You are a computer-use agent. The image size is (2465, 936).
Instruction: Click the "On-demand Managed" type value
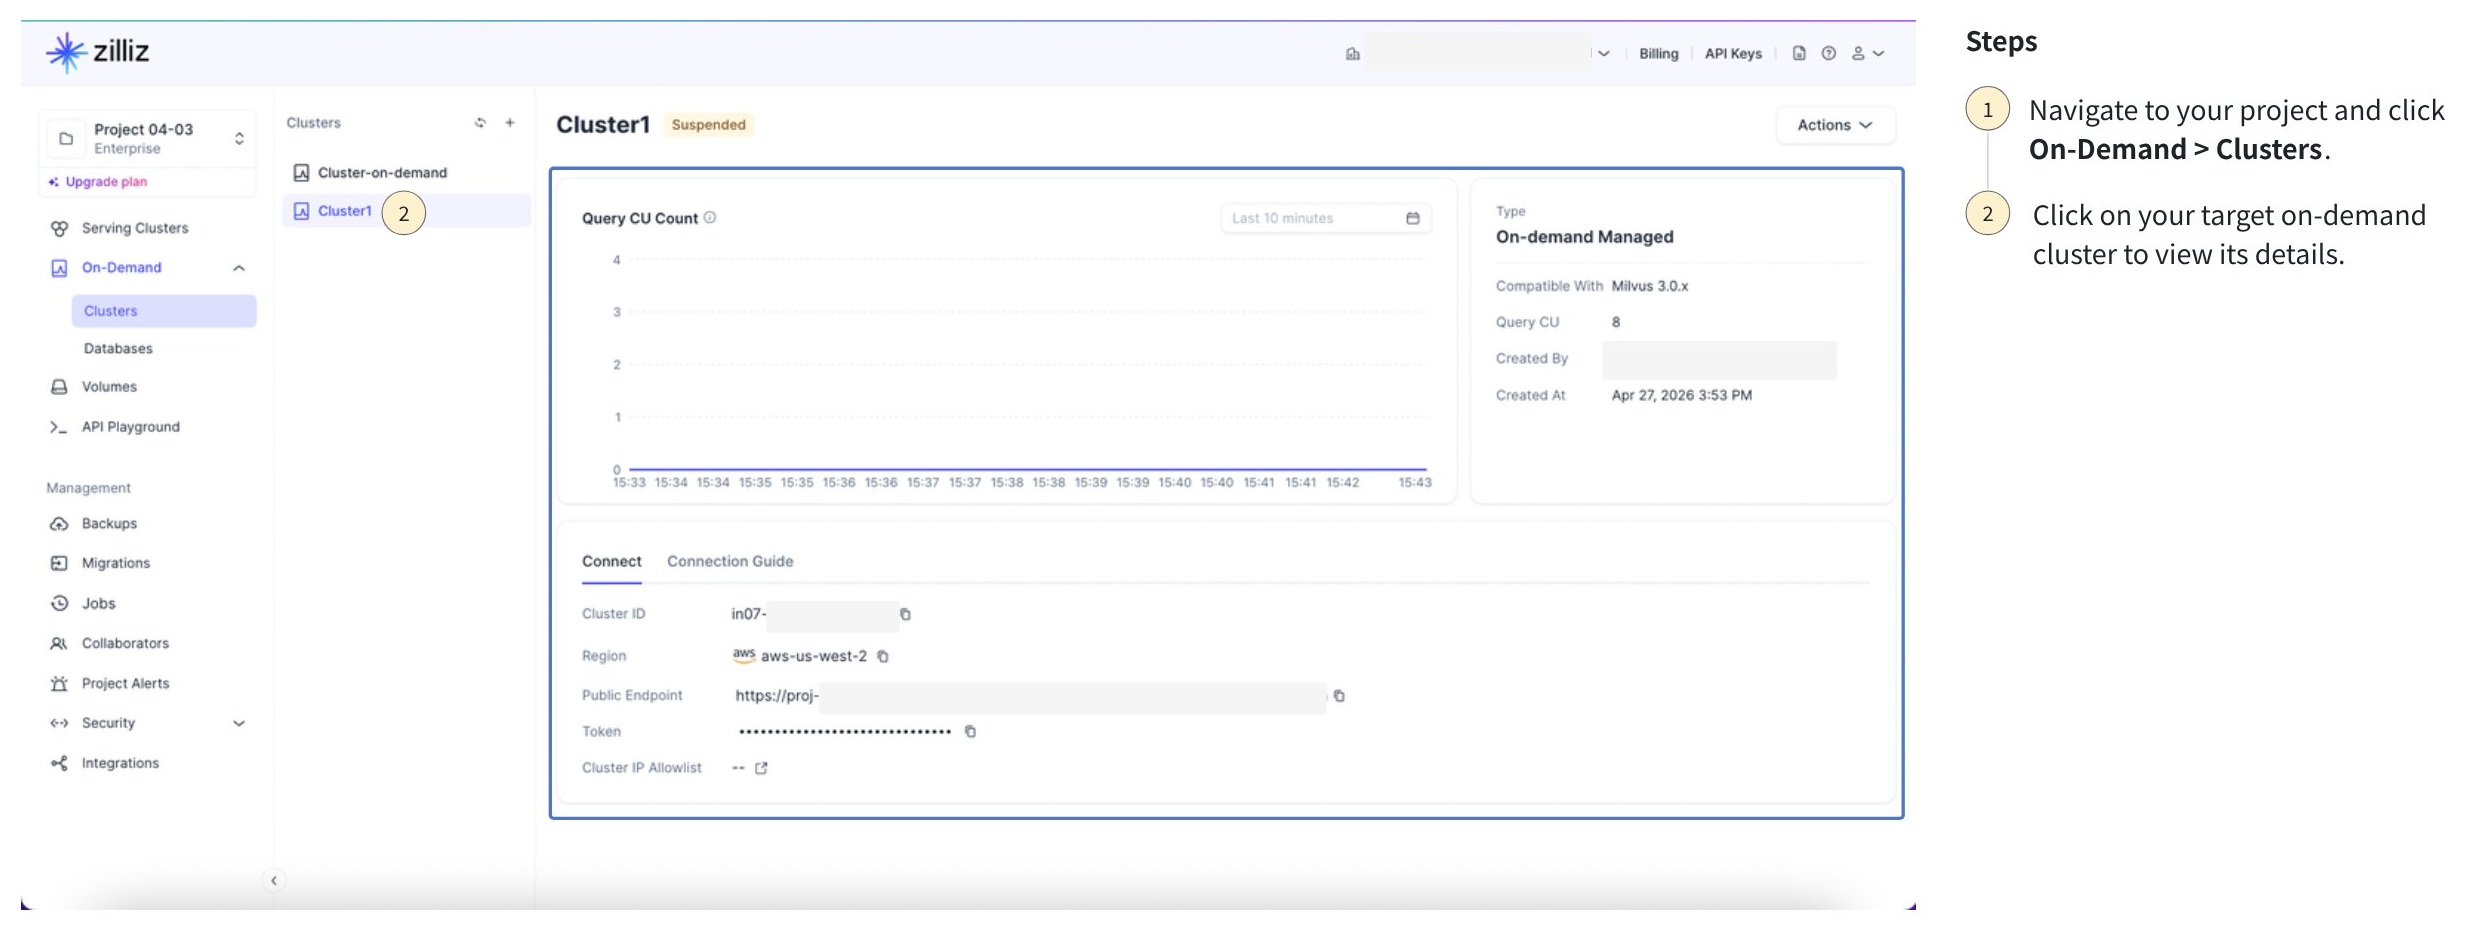click(1584, 237)
